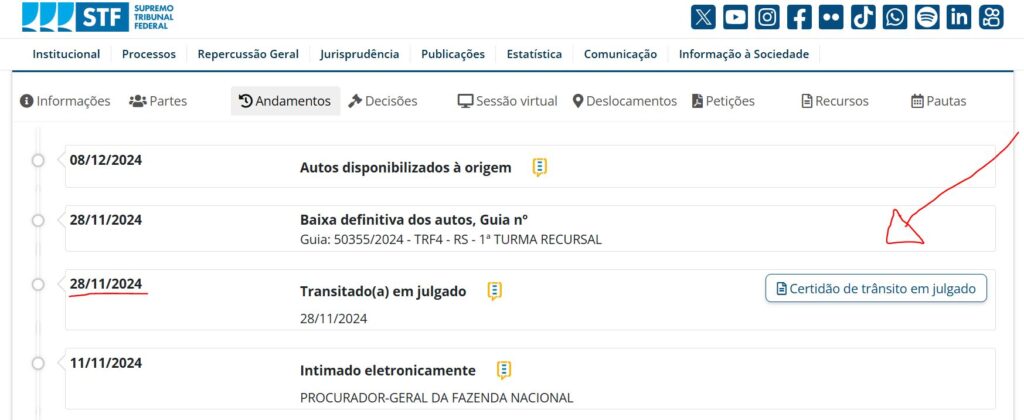Open the STF WhatsApp icon
Viewport: 1024px width, 420px height.
coord(895,17)
